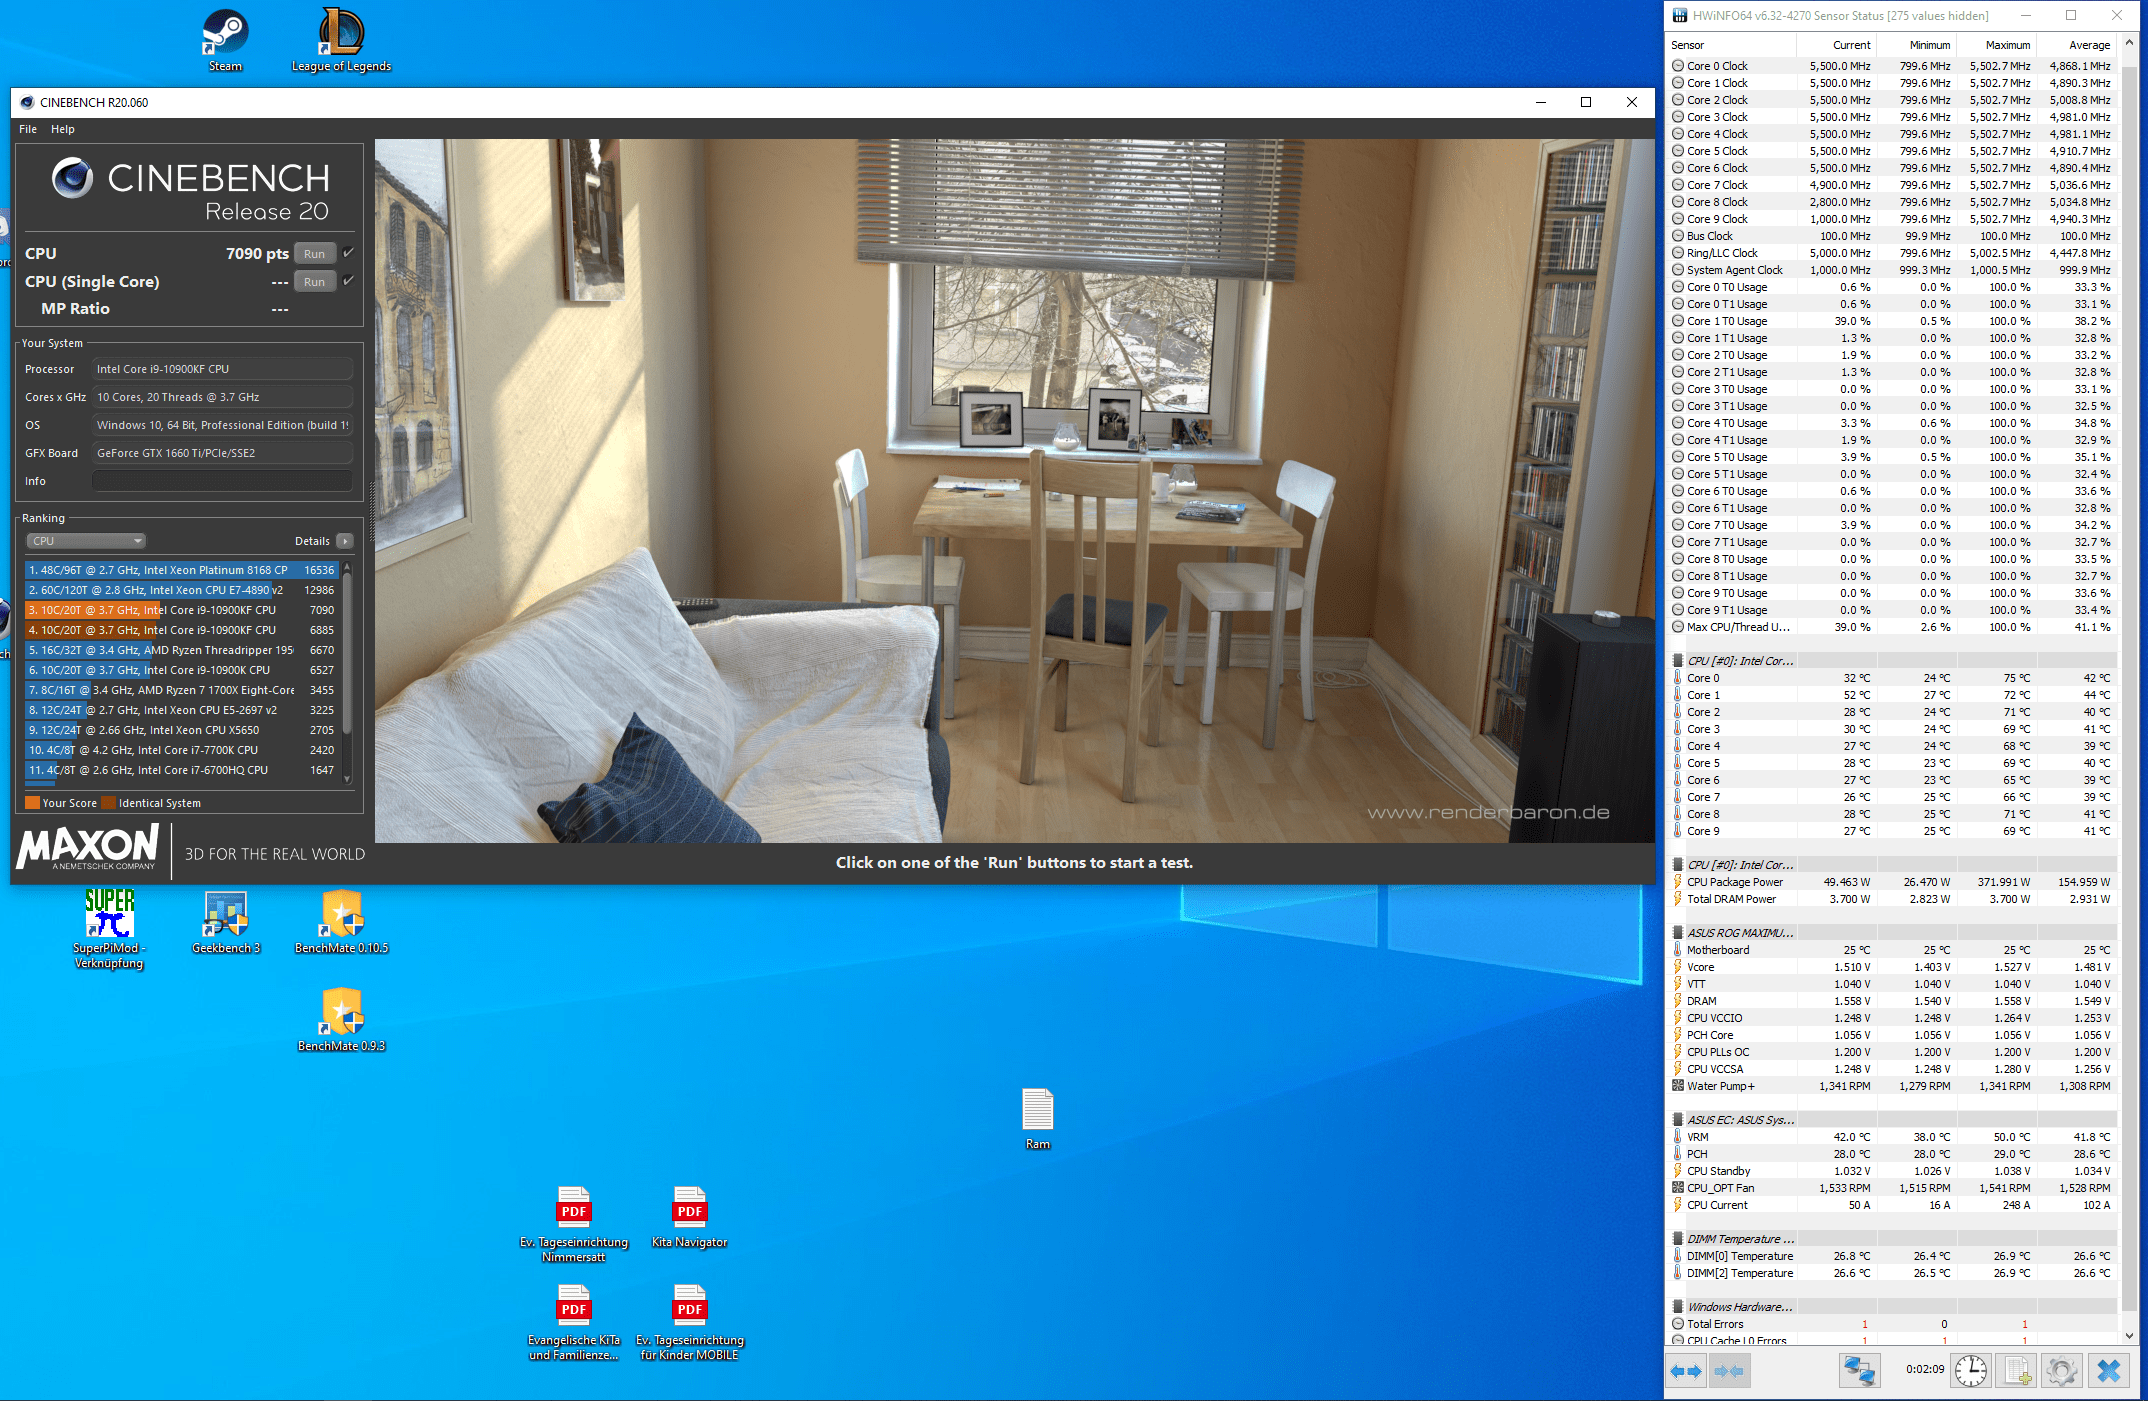The height and width of the screenshot is (1401, 2148).
Task: Start HWiNFO logging with the sheet-plus button
Action: point(2016,1370)
